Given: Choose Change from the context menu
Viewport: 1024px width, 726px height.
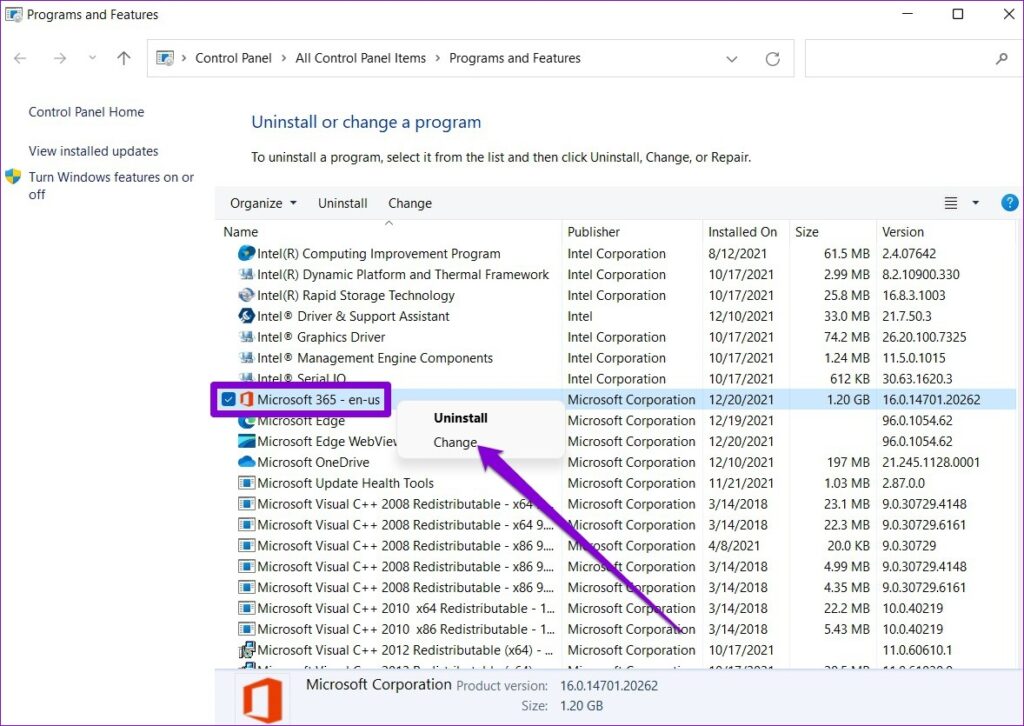Looking at the screenshot, I should tap(455, 442).
